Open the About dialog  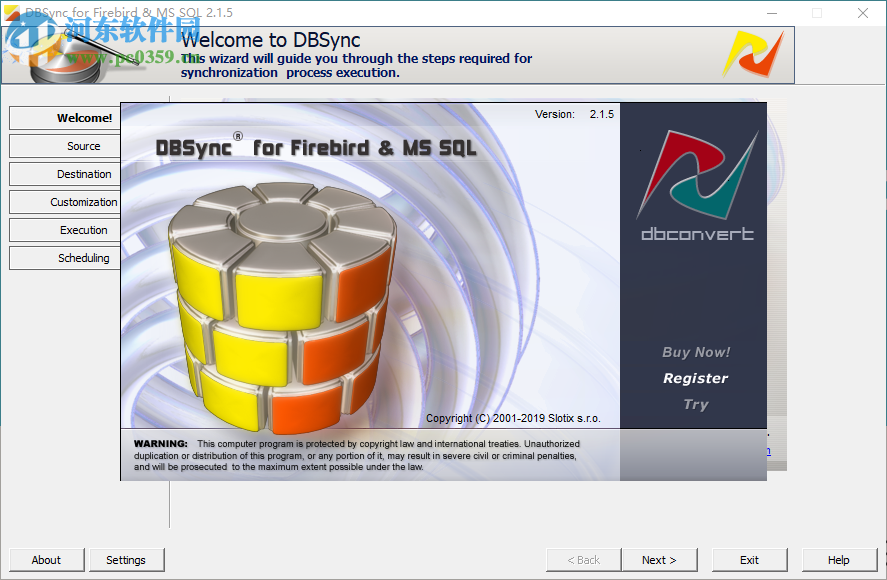pos(46,560)
